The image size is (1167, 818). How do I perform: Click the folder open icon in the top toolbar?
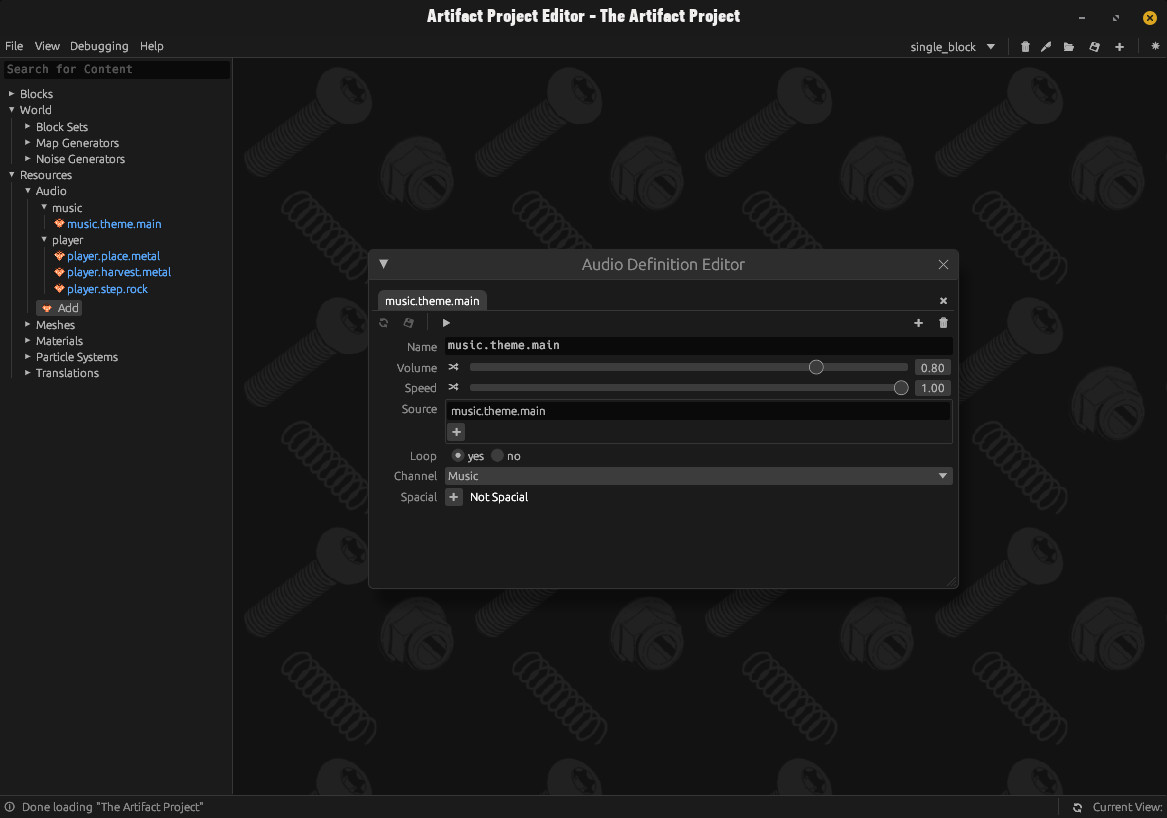coord(1069,47)
